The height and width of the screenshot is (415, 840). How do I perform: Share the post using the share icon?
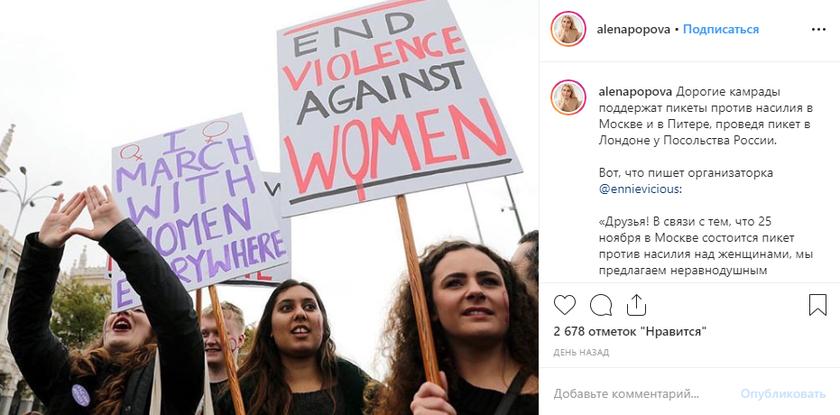tap(636, 305)
